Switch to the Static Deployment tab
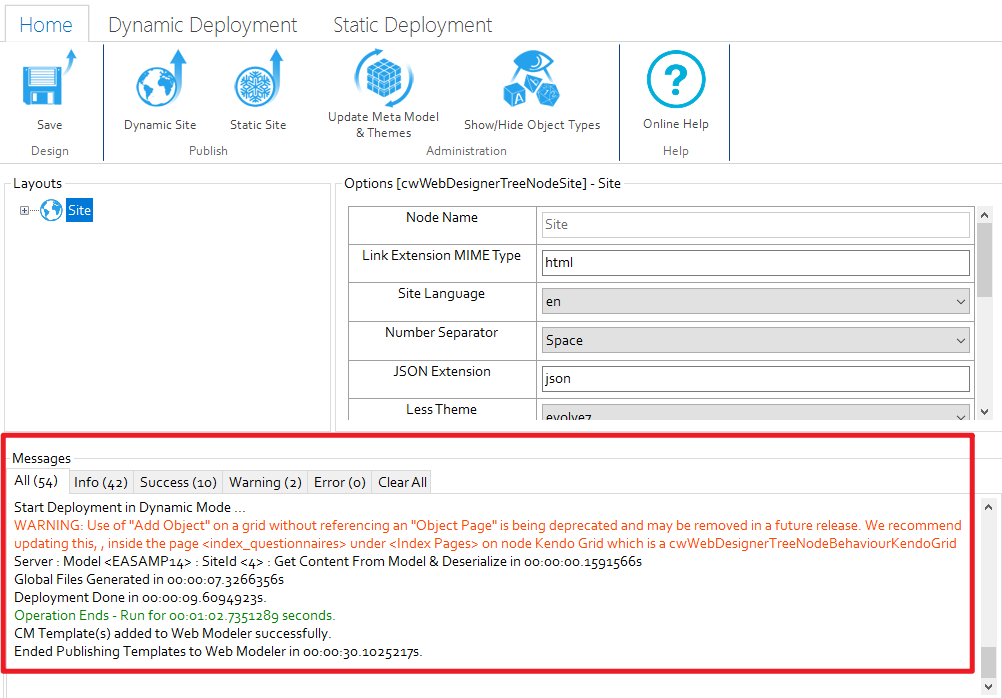 [x=412, y=24]
